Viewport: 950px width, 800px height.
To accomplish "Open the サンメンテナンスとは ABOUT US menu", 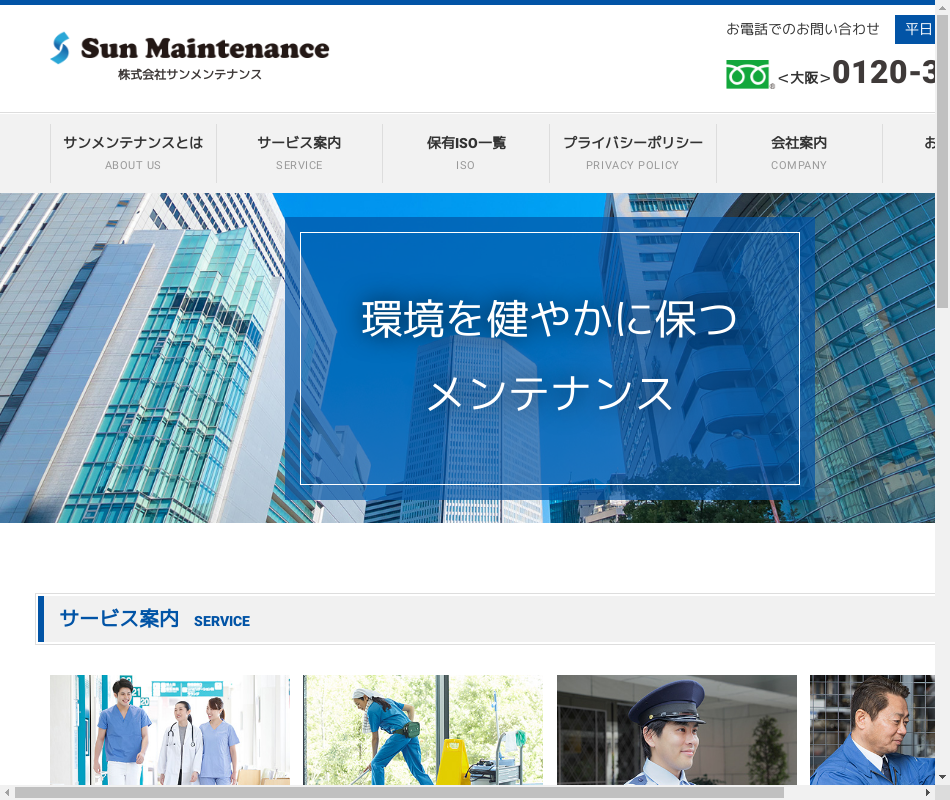I will pos(133,153).
